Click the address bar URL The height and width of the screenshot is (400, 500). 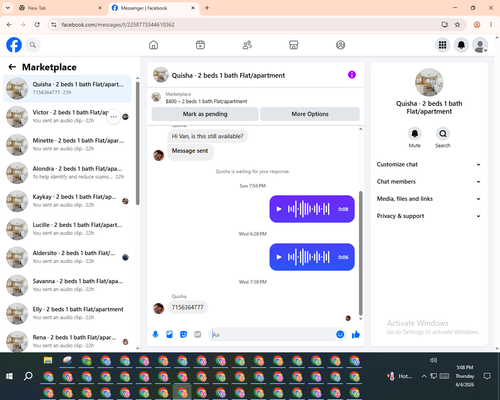tap(118, 25)
